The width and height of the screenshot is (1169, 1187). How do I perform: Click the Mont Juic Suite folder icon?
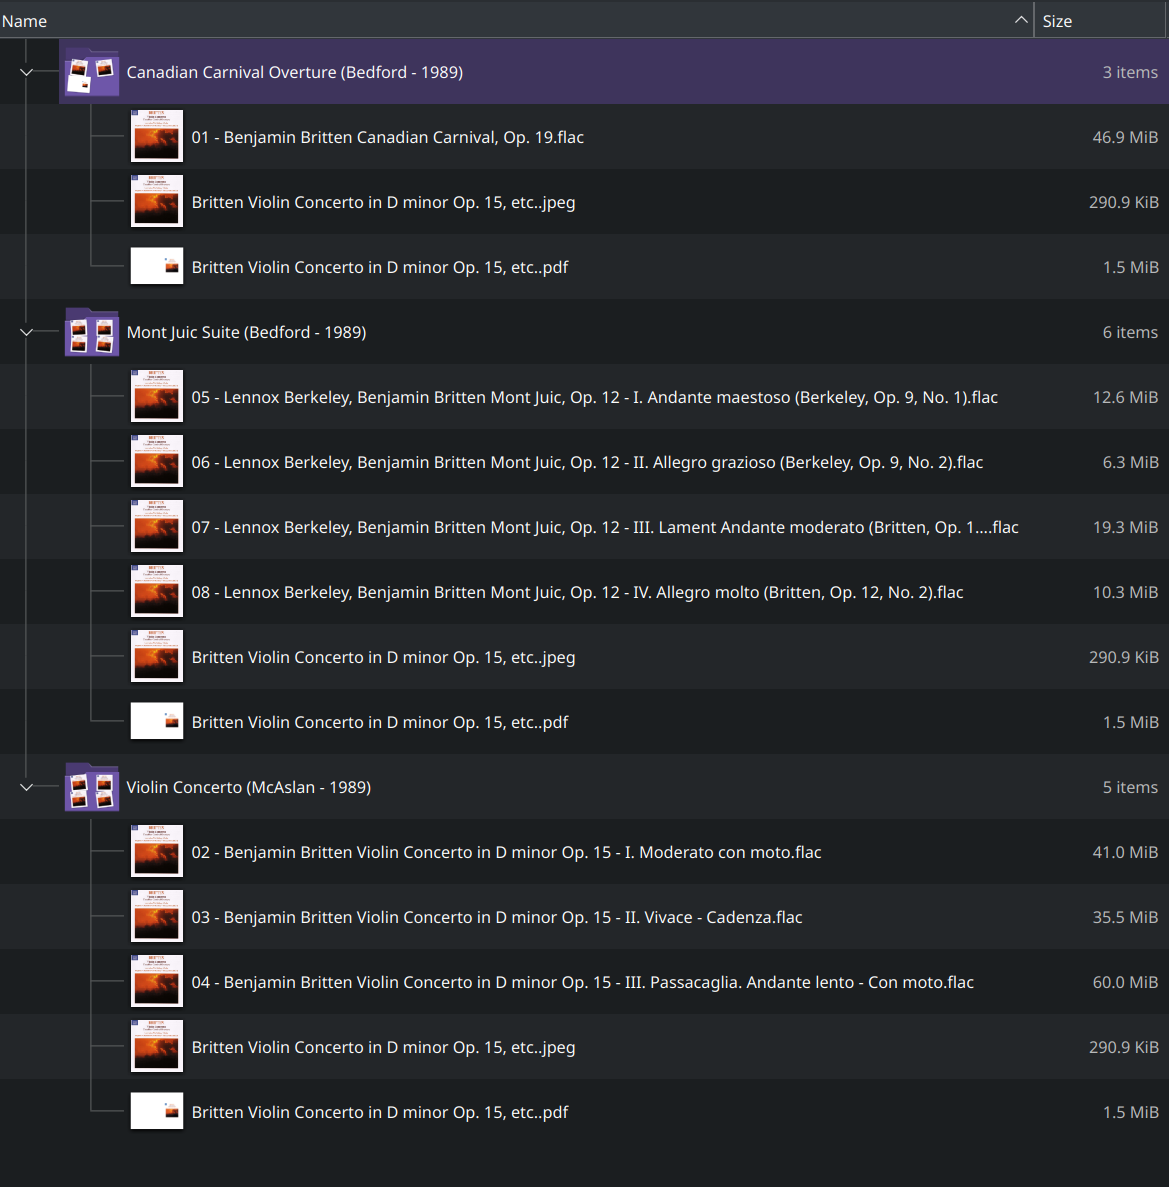(x=91, y=332)
